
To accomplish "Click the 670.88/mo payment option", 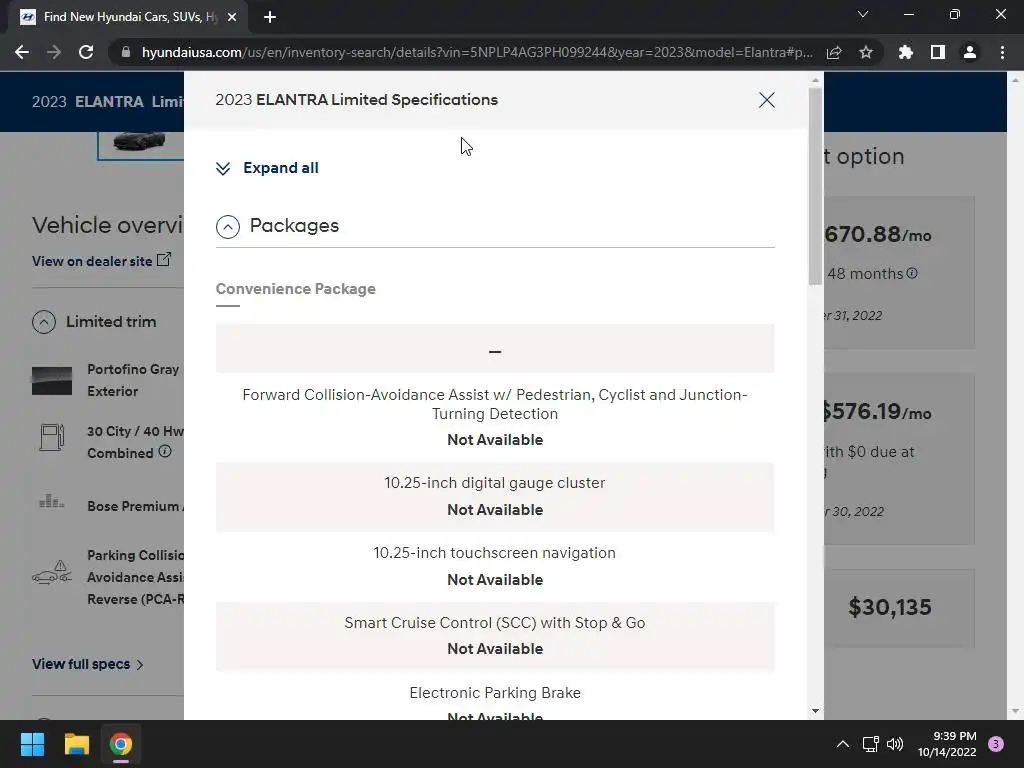I will coord(899,272).
